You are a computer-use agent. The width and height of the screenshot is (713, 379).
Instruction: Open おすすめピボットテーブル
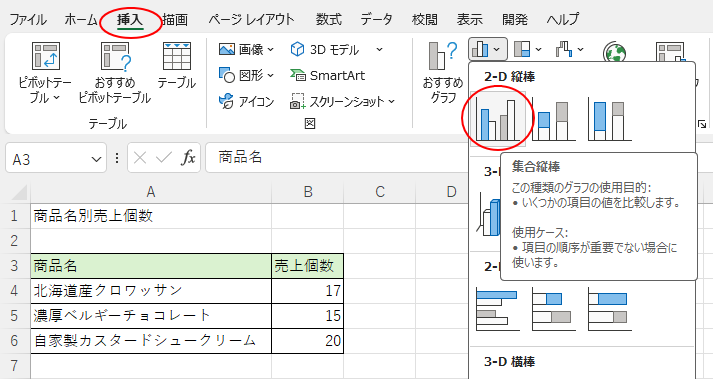click(115, 73)
